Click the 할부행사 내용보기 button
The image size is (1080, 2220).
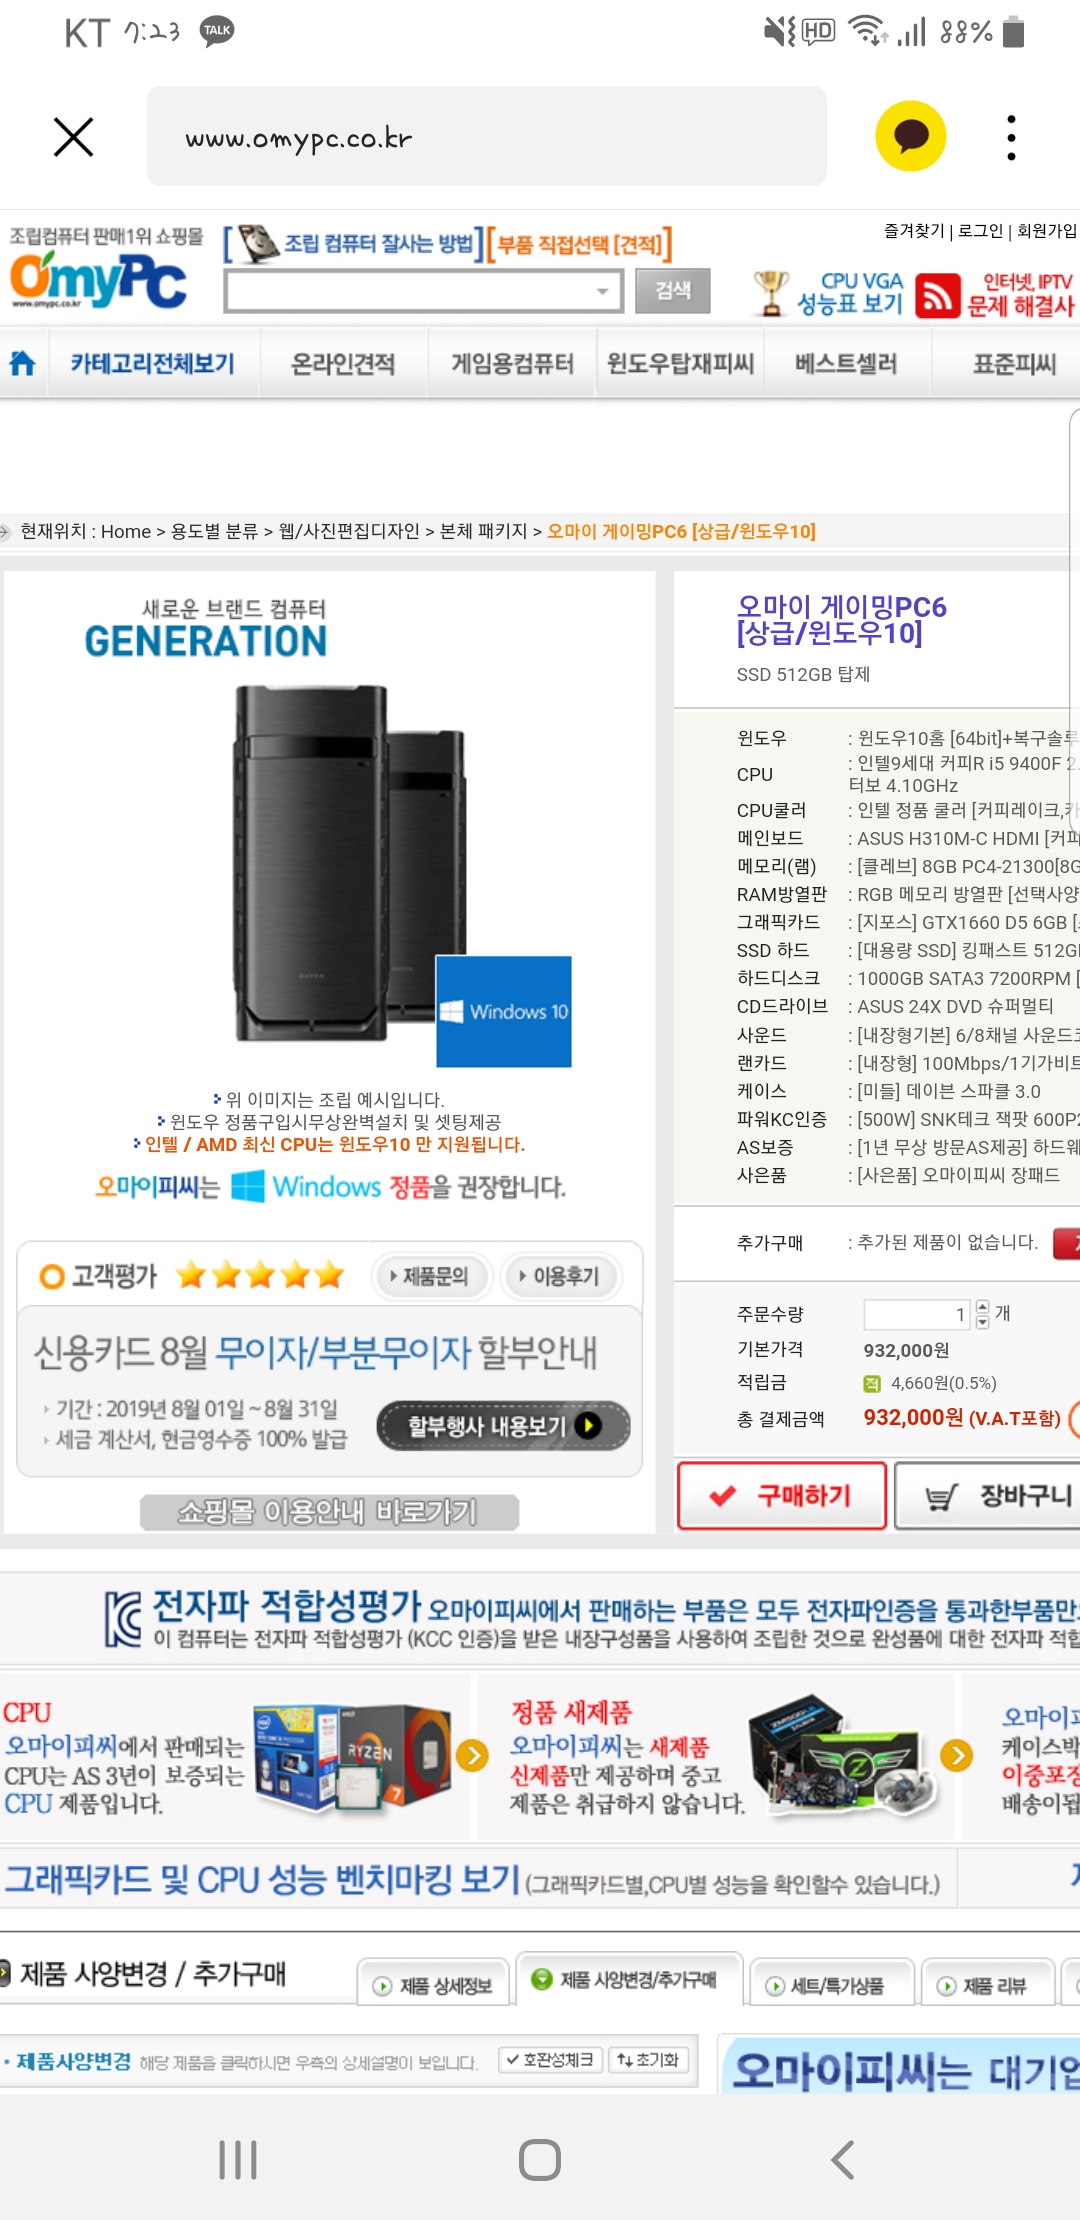click(x=504, y=1425)
